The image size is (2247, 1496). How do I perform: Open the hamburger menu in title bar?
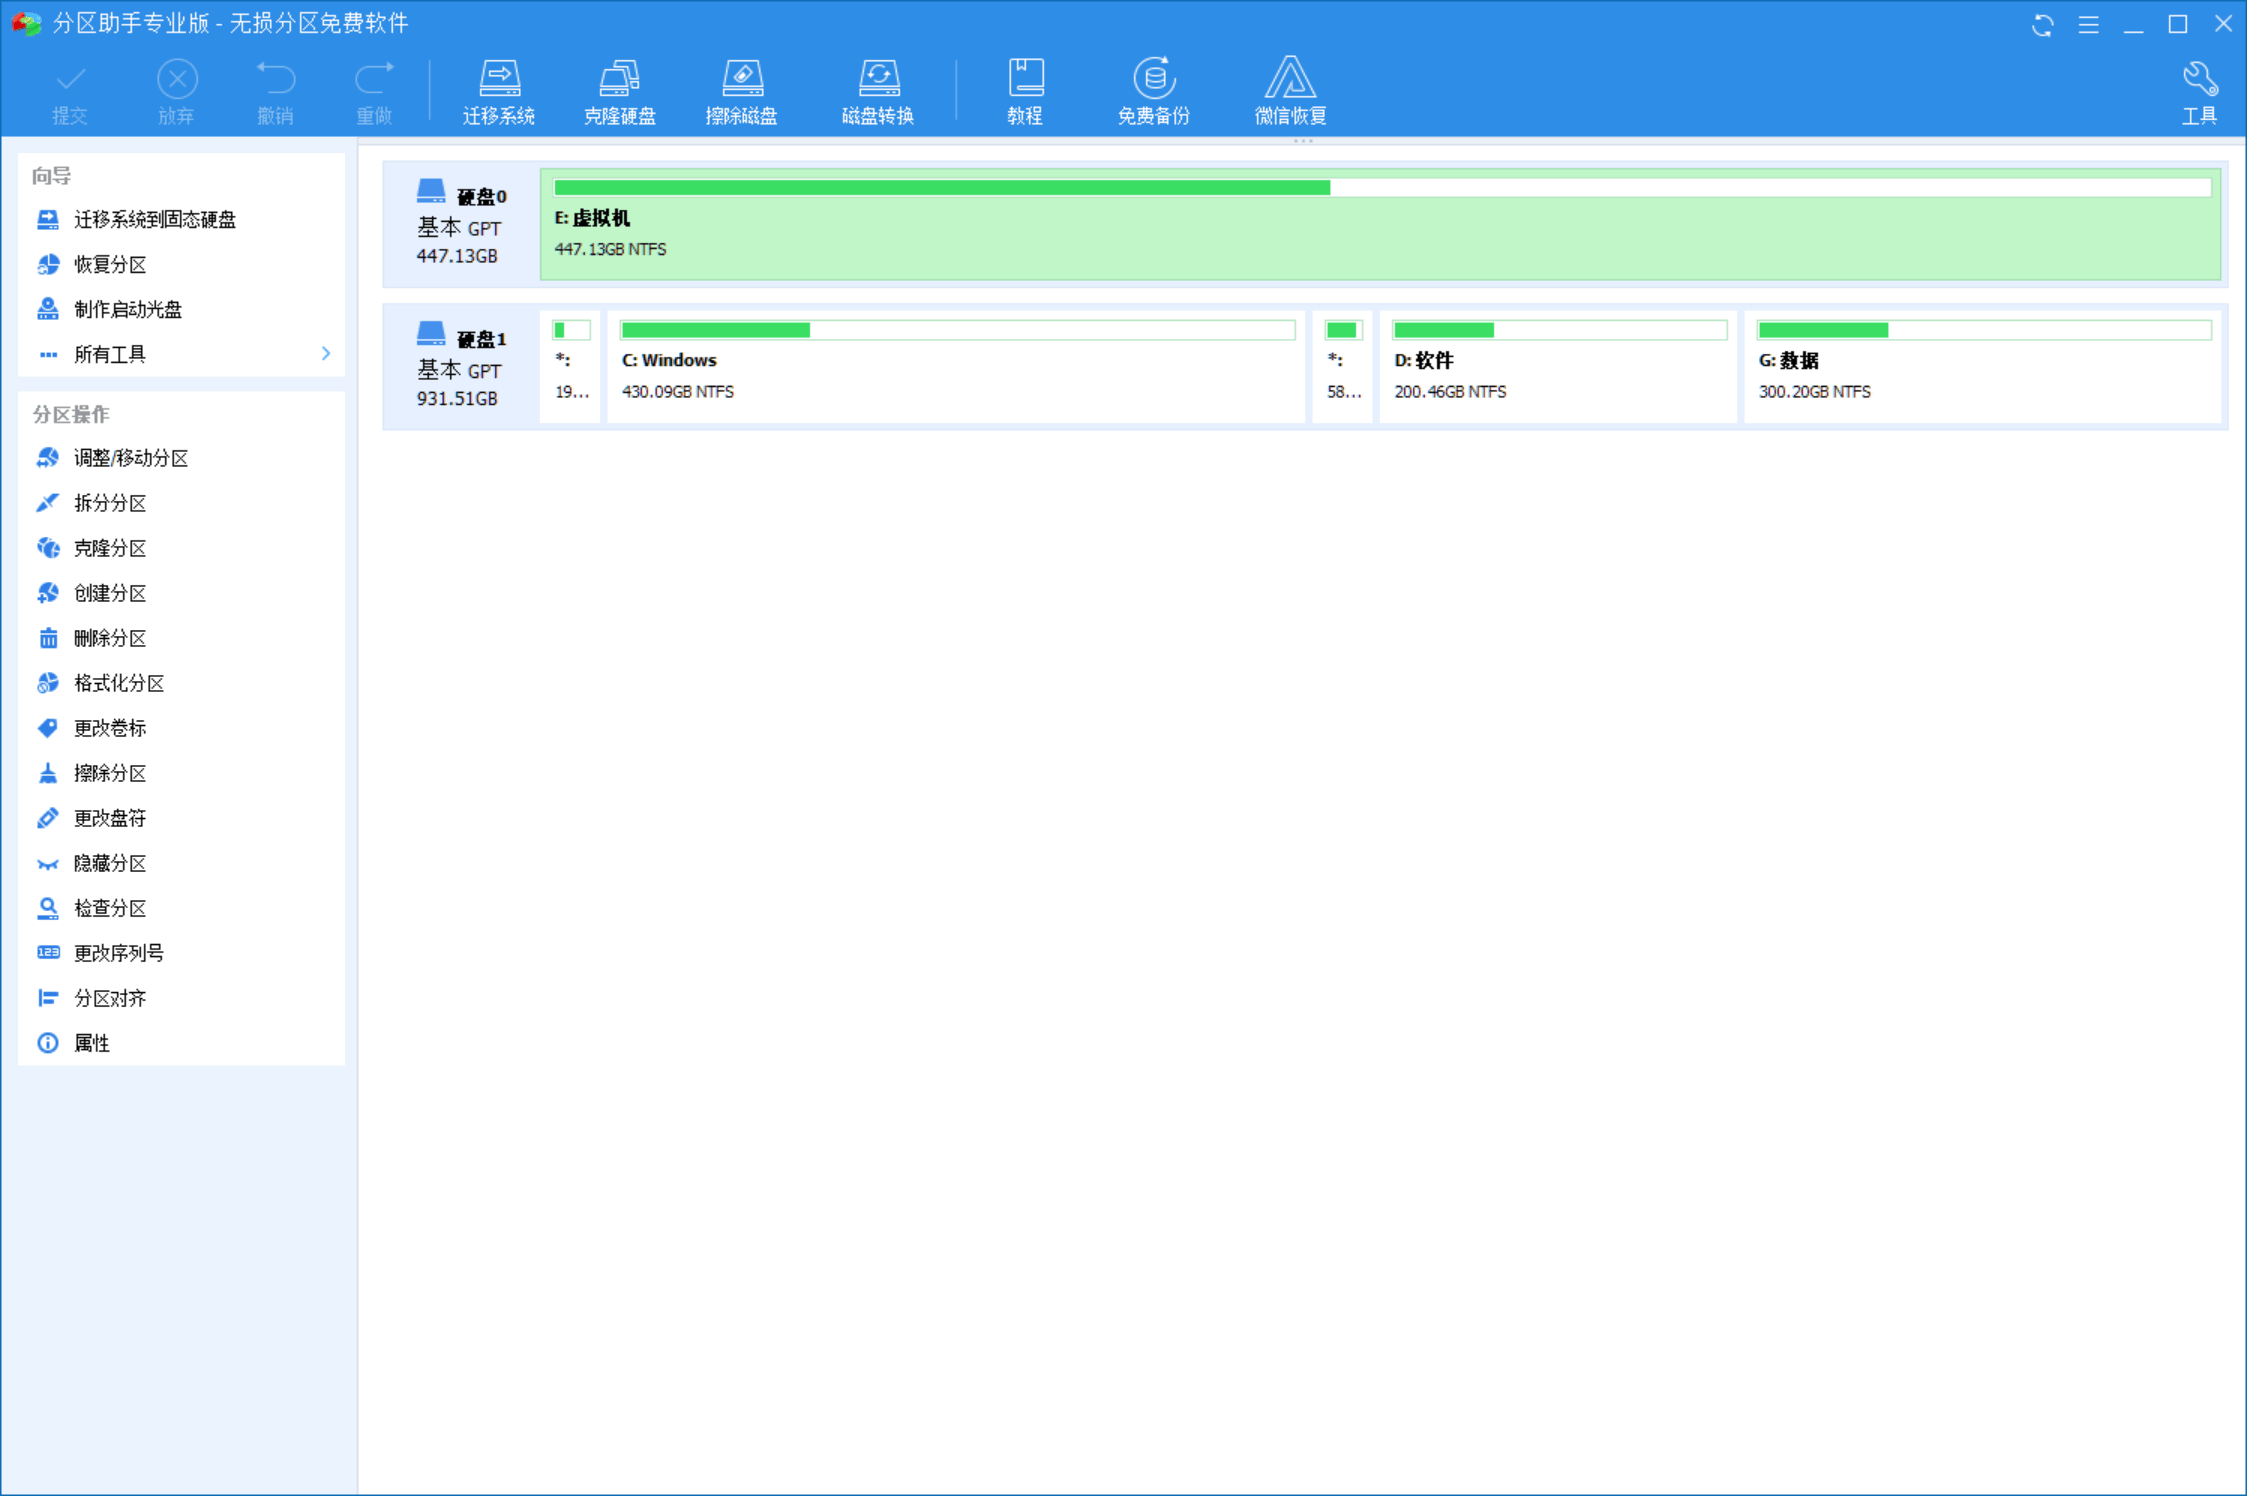(2088, 24)
